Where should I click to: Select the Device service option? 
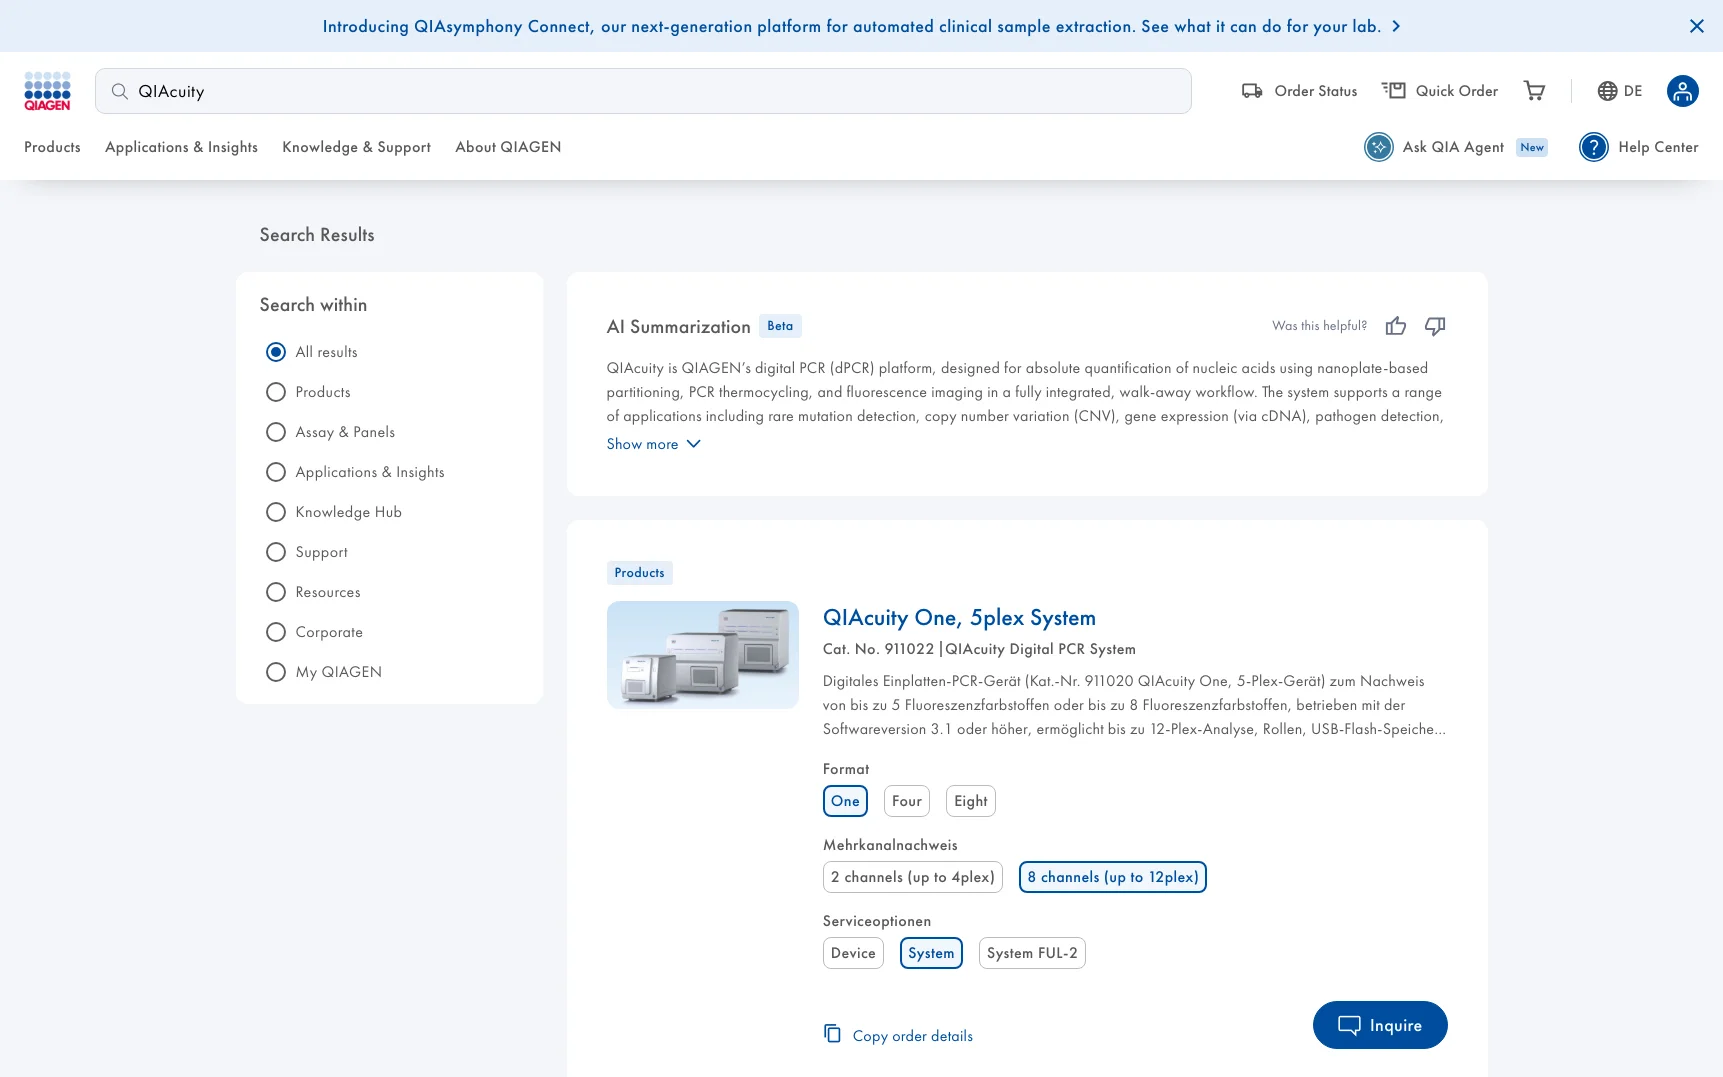tap(853, 953)
